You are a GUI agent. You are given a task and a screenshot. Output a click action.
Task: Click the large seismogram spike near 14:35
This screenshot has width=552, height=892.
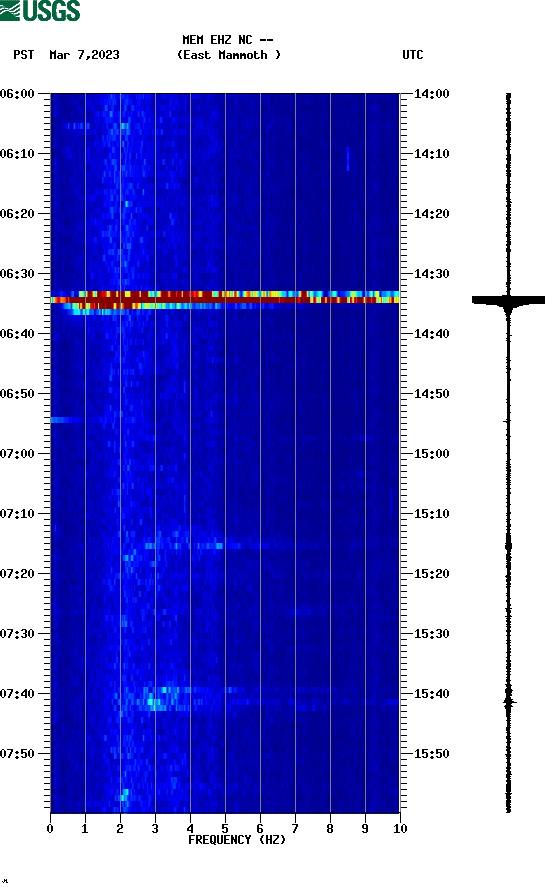(509, 300)
